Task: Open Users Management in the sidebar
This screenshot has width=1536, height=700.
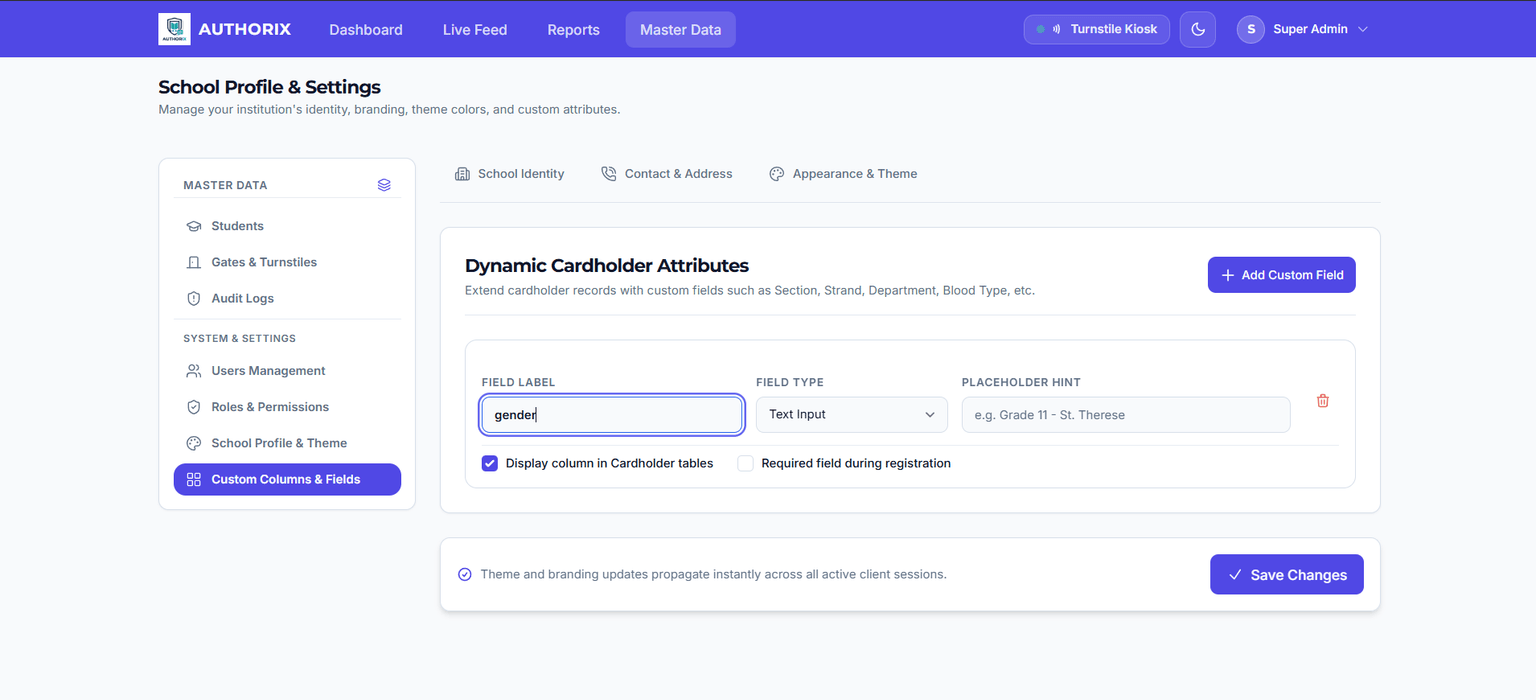Action: click(287, 371)
